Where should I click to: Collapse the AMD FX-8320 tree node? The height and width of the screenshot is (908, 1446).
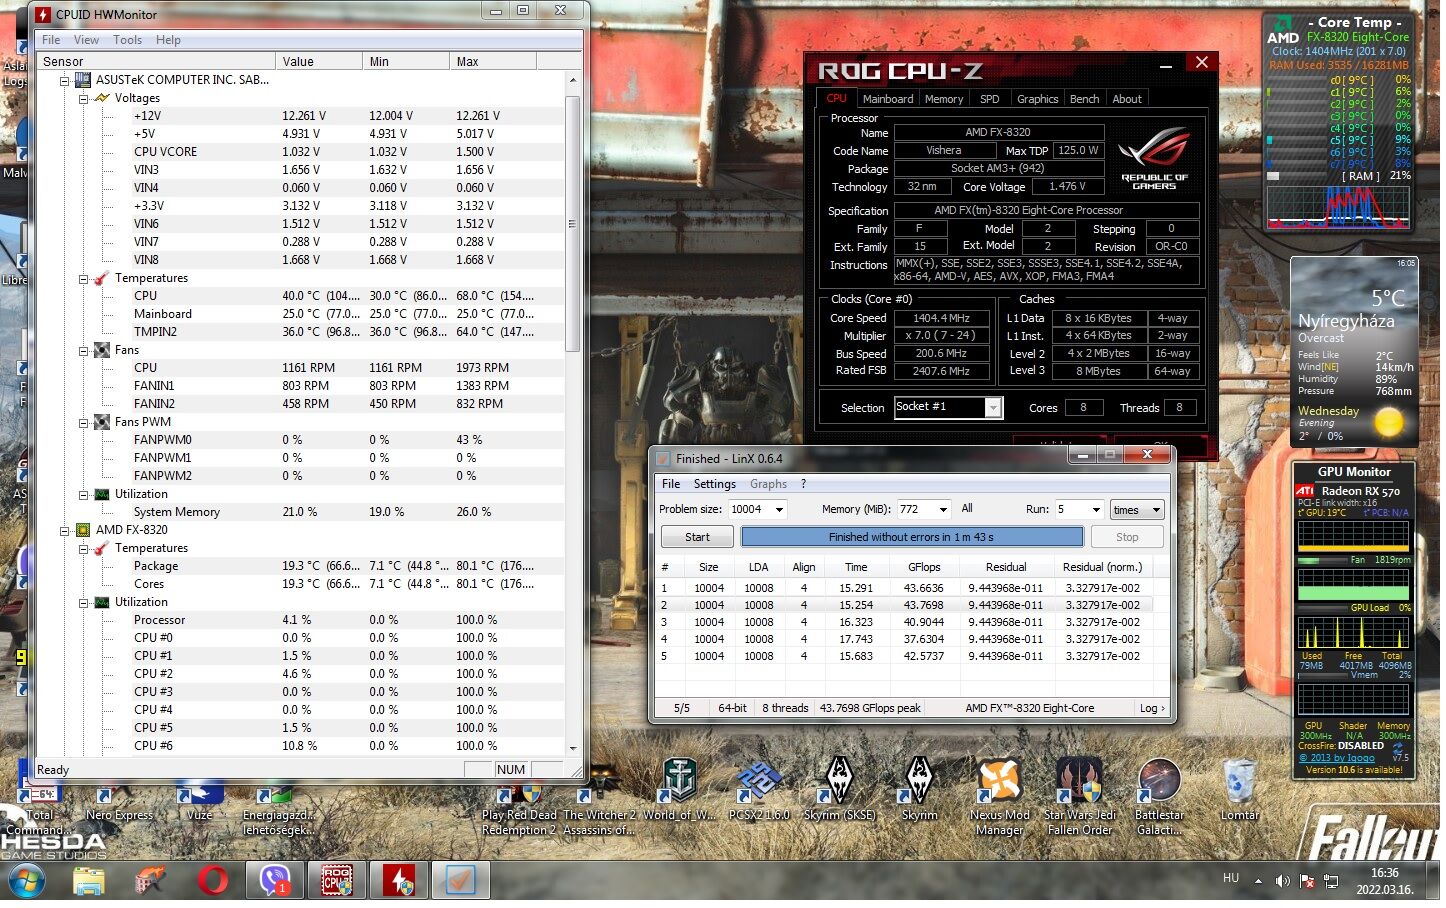(66, 533)
